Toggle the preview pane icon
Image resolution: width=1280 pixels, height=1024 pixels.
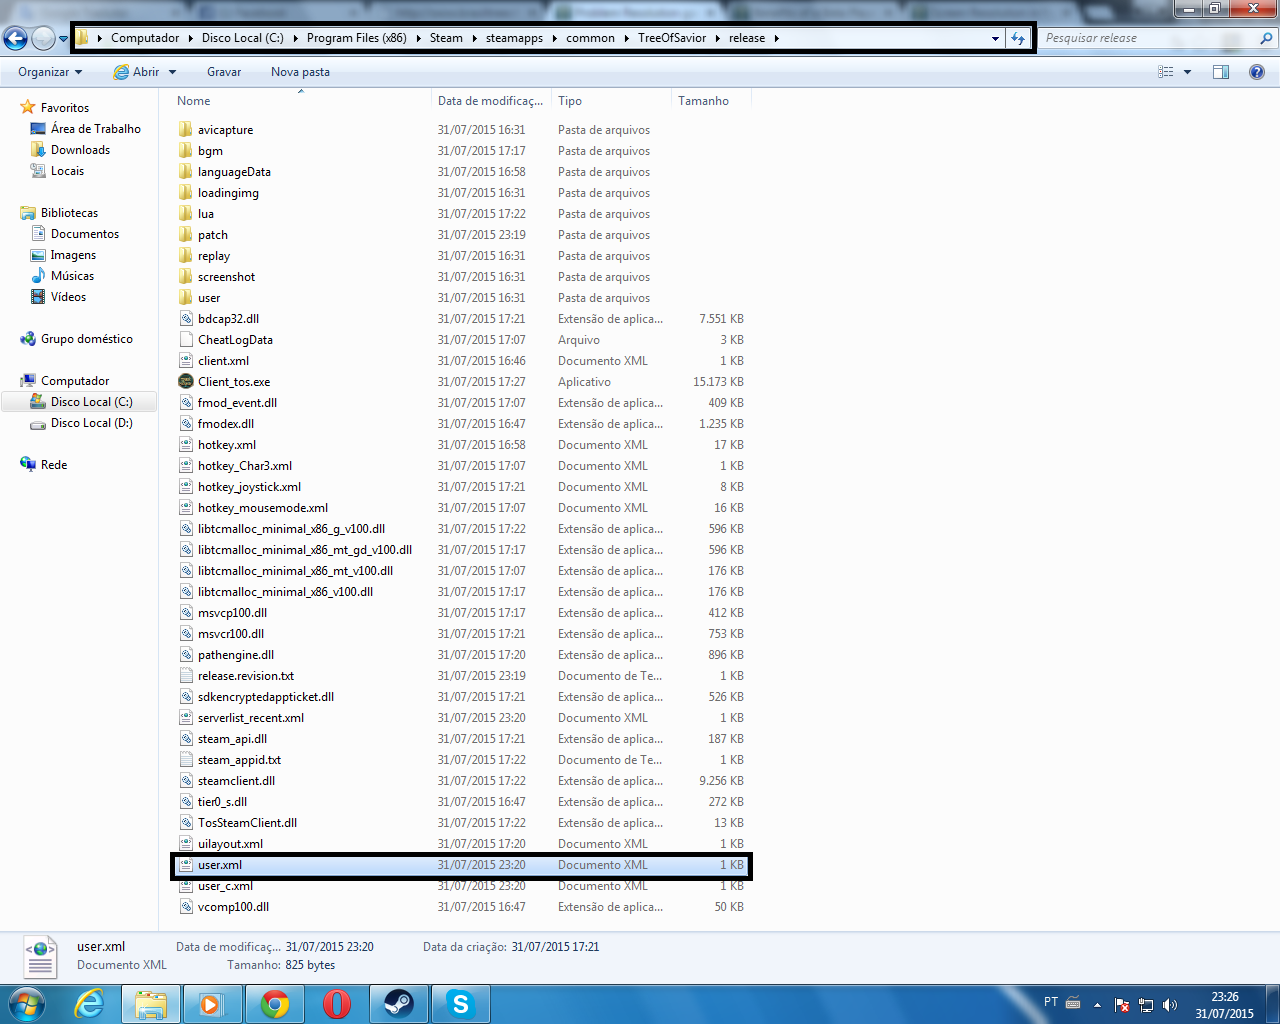pyautogui.click(x=1221, y=72)
